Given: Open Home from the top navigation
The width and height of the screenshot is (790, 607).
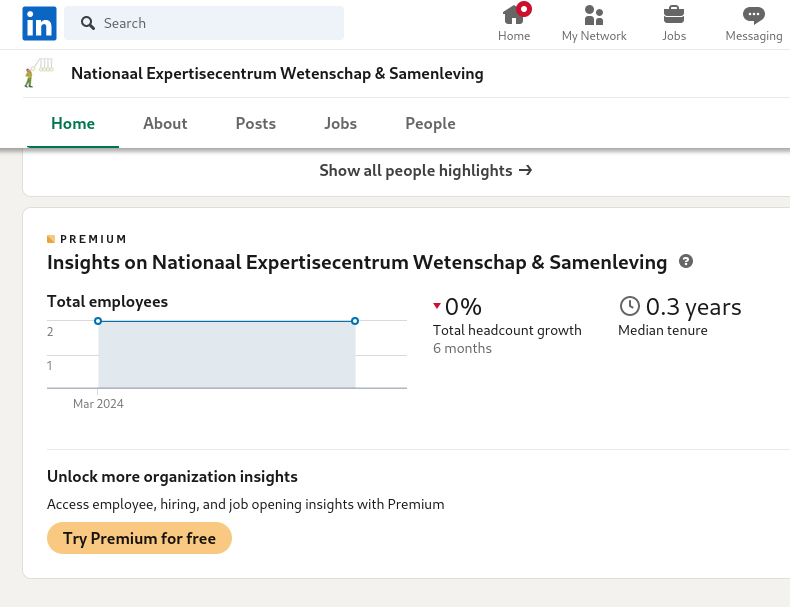Looking at the screenshot, I should (x=514, y=23).
